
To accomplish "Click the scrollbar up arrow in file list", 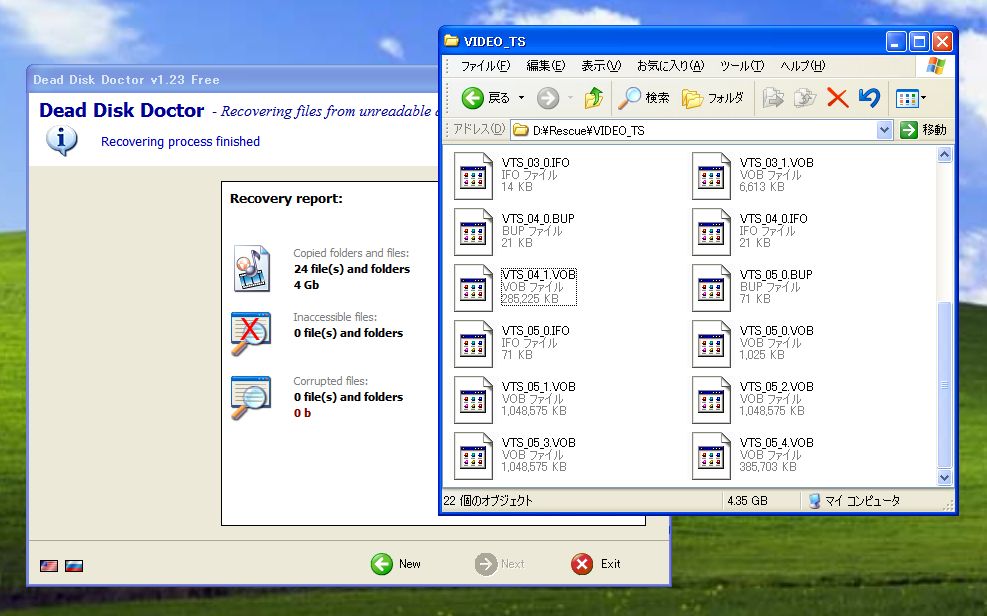I will 944,155.
